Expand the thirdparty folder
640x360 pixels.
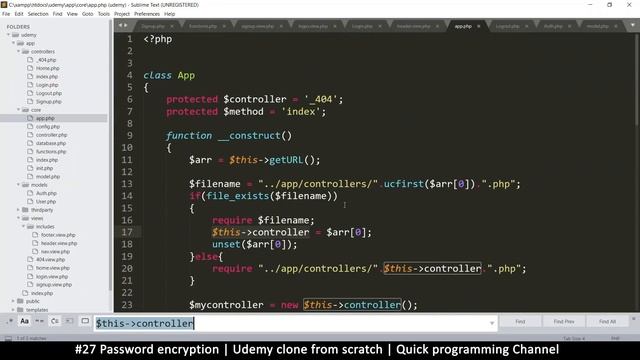pyautogui.click(x=18, y=210)
